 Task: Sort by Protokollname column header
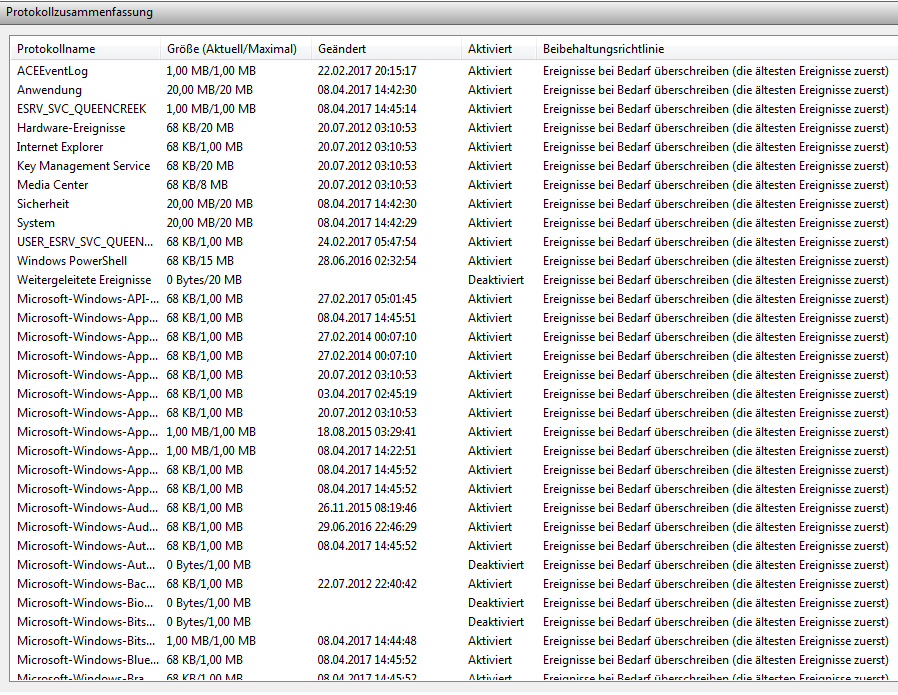coord(85,49)
